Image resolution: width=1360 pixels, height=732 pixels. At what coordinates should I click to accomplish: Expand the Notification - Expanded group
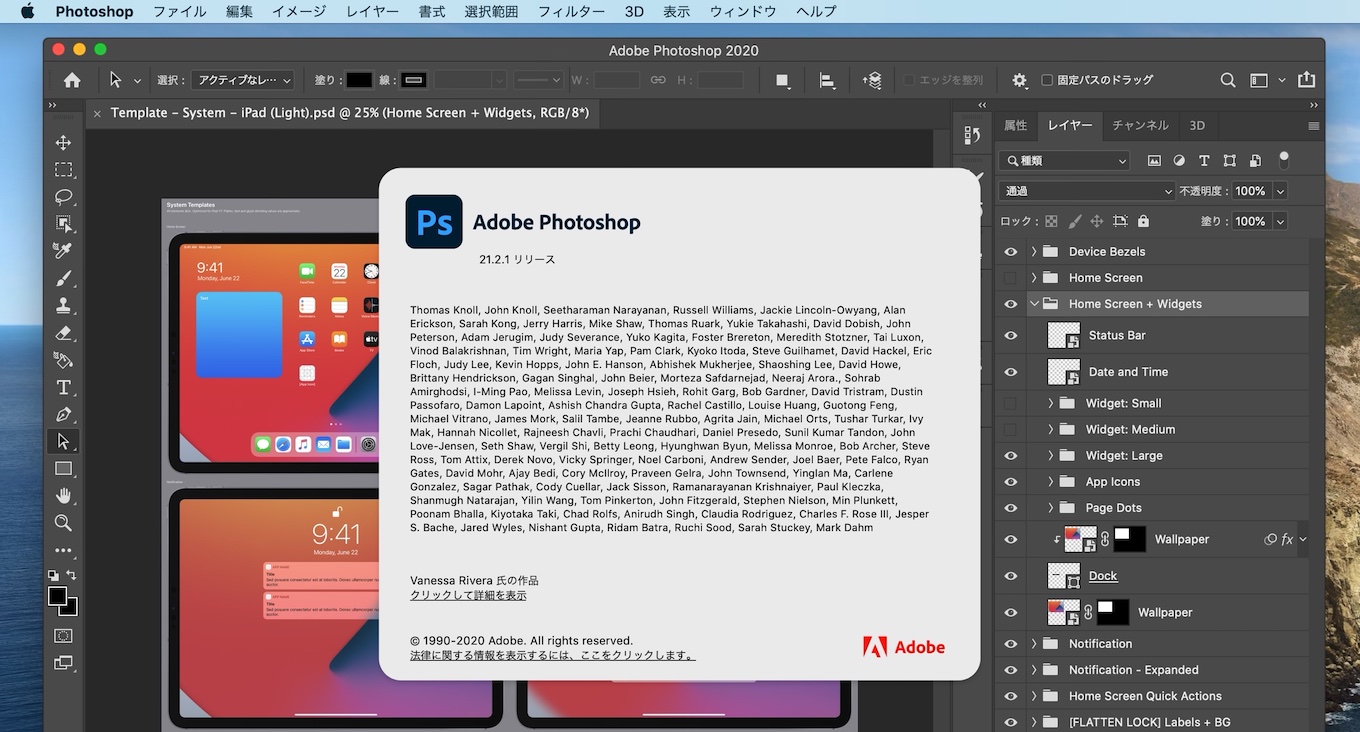click(1034, 670)
